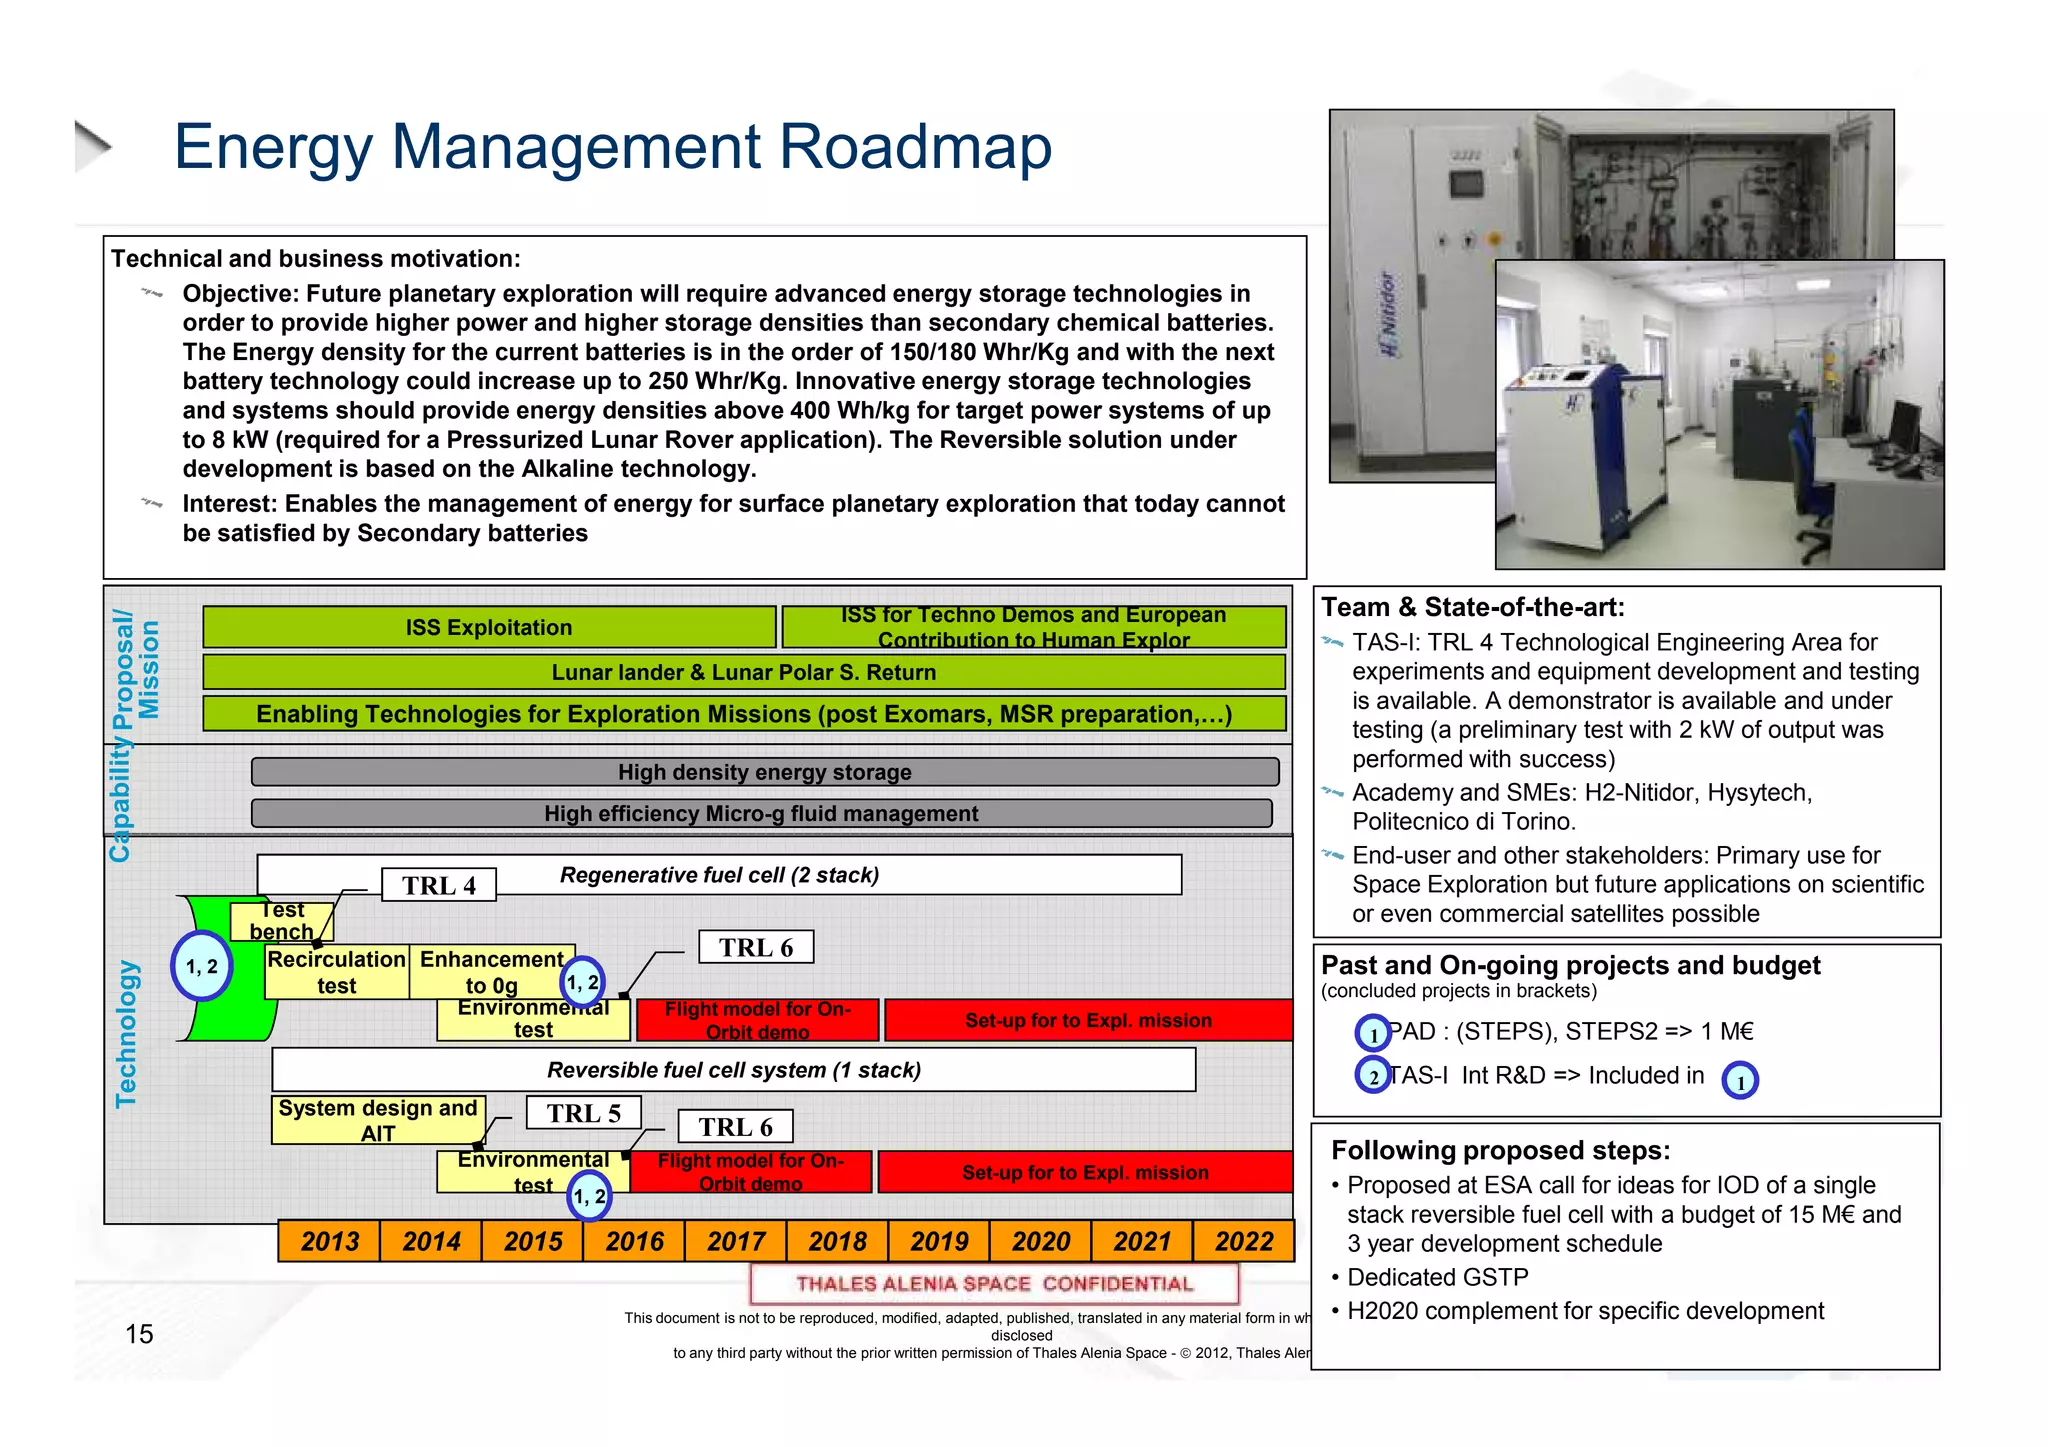The height and width of the screenshot is (1447, 2048).
Task: Click Regenerative fuel cell (2 stack) header
Action: pos(719,875)
